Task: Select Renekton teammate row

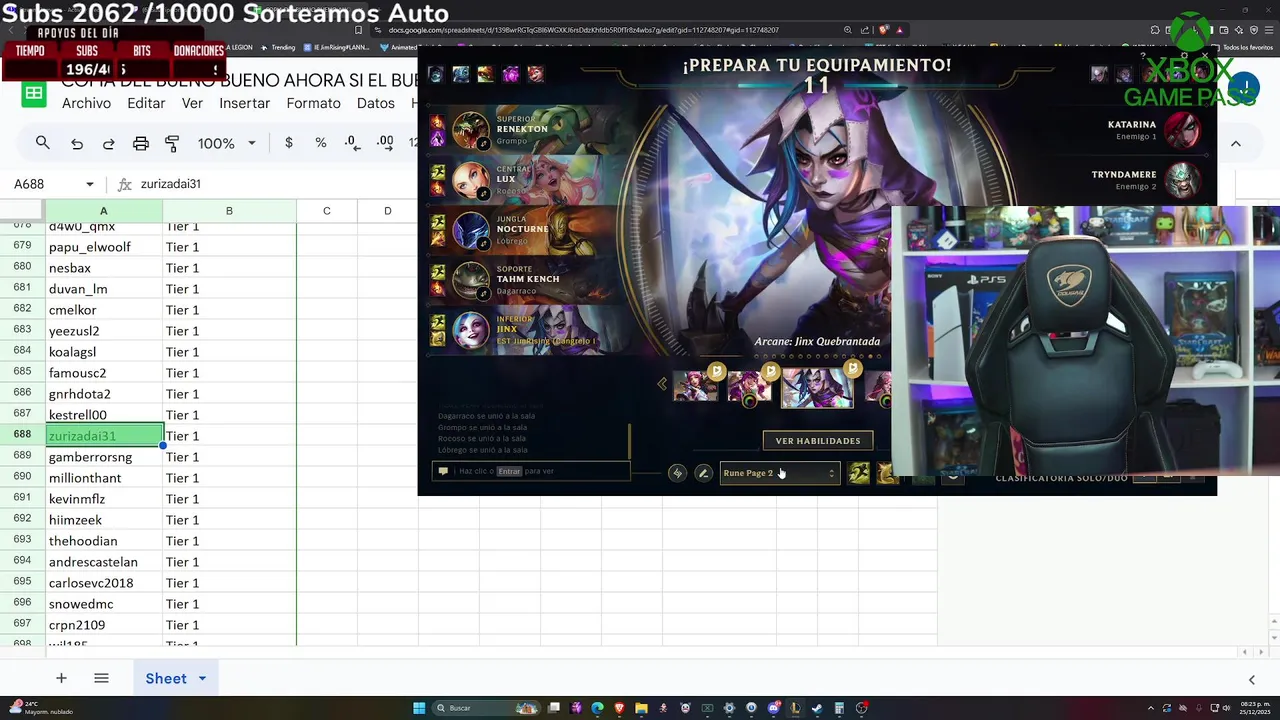Action: coord(524,130)
